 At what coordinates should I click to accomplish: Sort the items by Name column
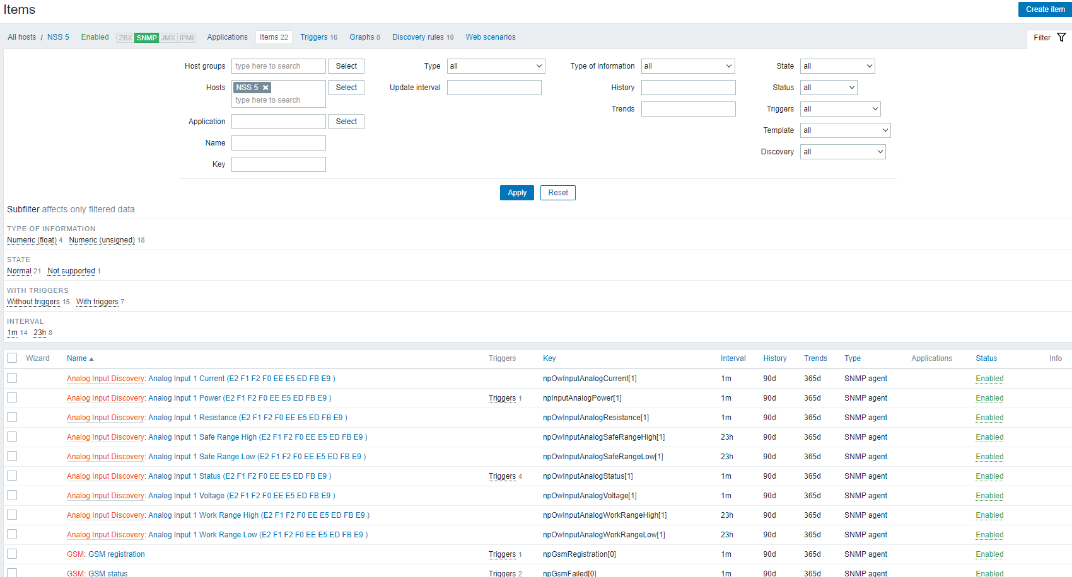tap(77, 358)
